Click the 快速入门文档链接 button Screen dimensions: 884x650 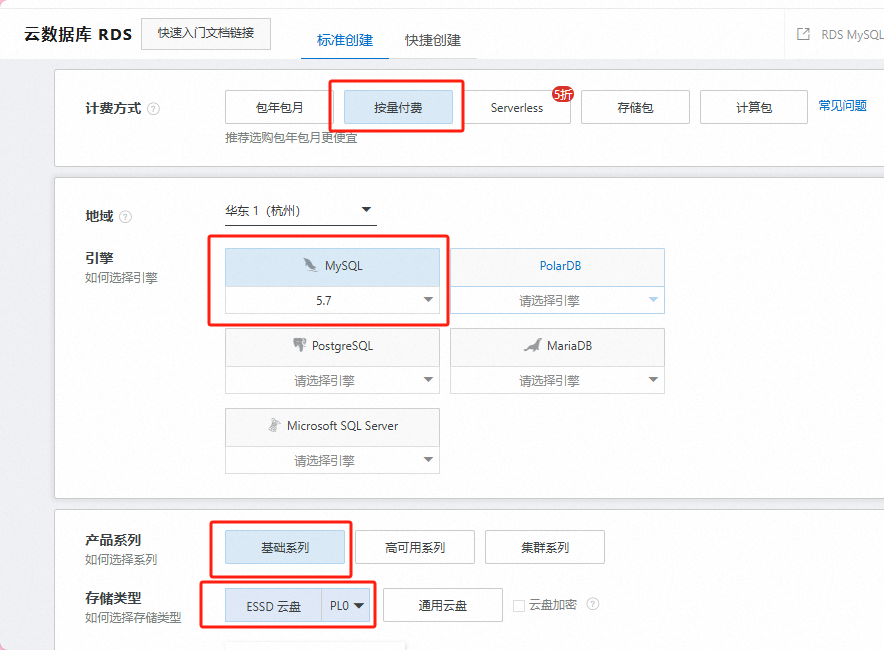click(206, 33)
